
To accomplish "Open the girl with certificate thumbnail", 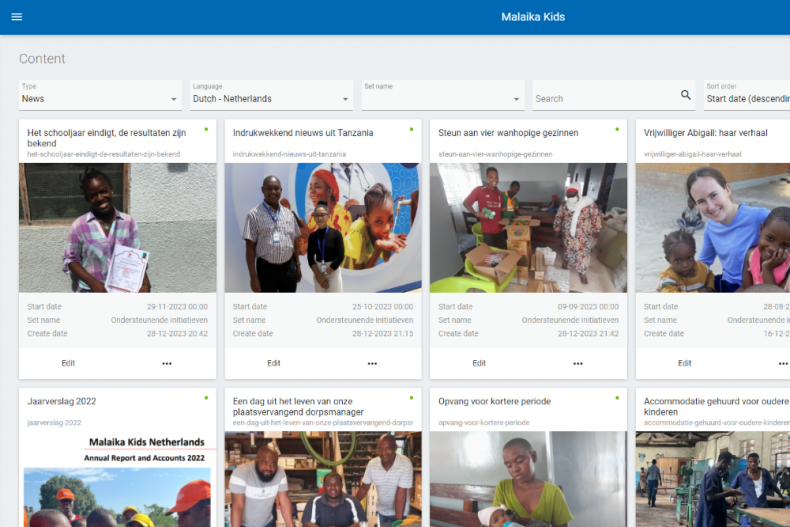I will [x=118, y=228].
